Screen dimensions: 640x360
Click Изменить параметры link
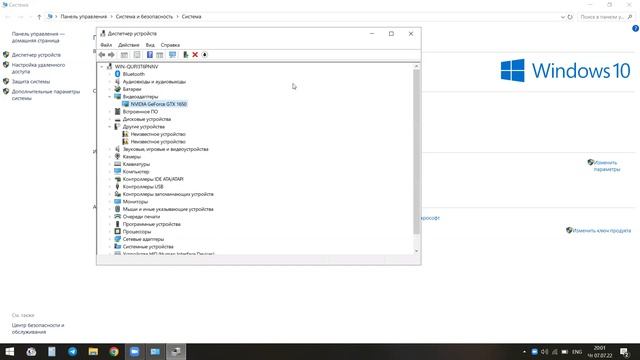point(607,166)
